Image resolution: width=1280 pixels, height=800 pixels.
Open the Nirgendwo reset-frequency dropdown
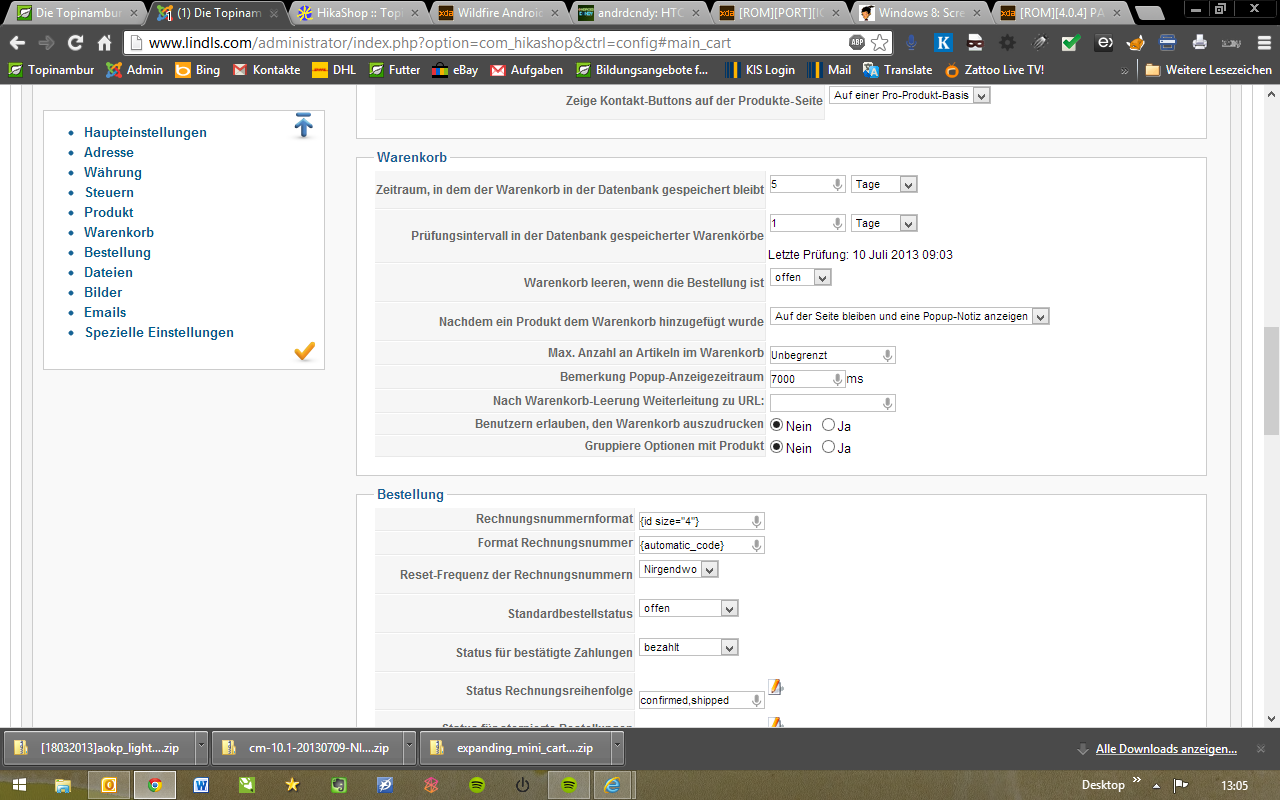[678, 569]
